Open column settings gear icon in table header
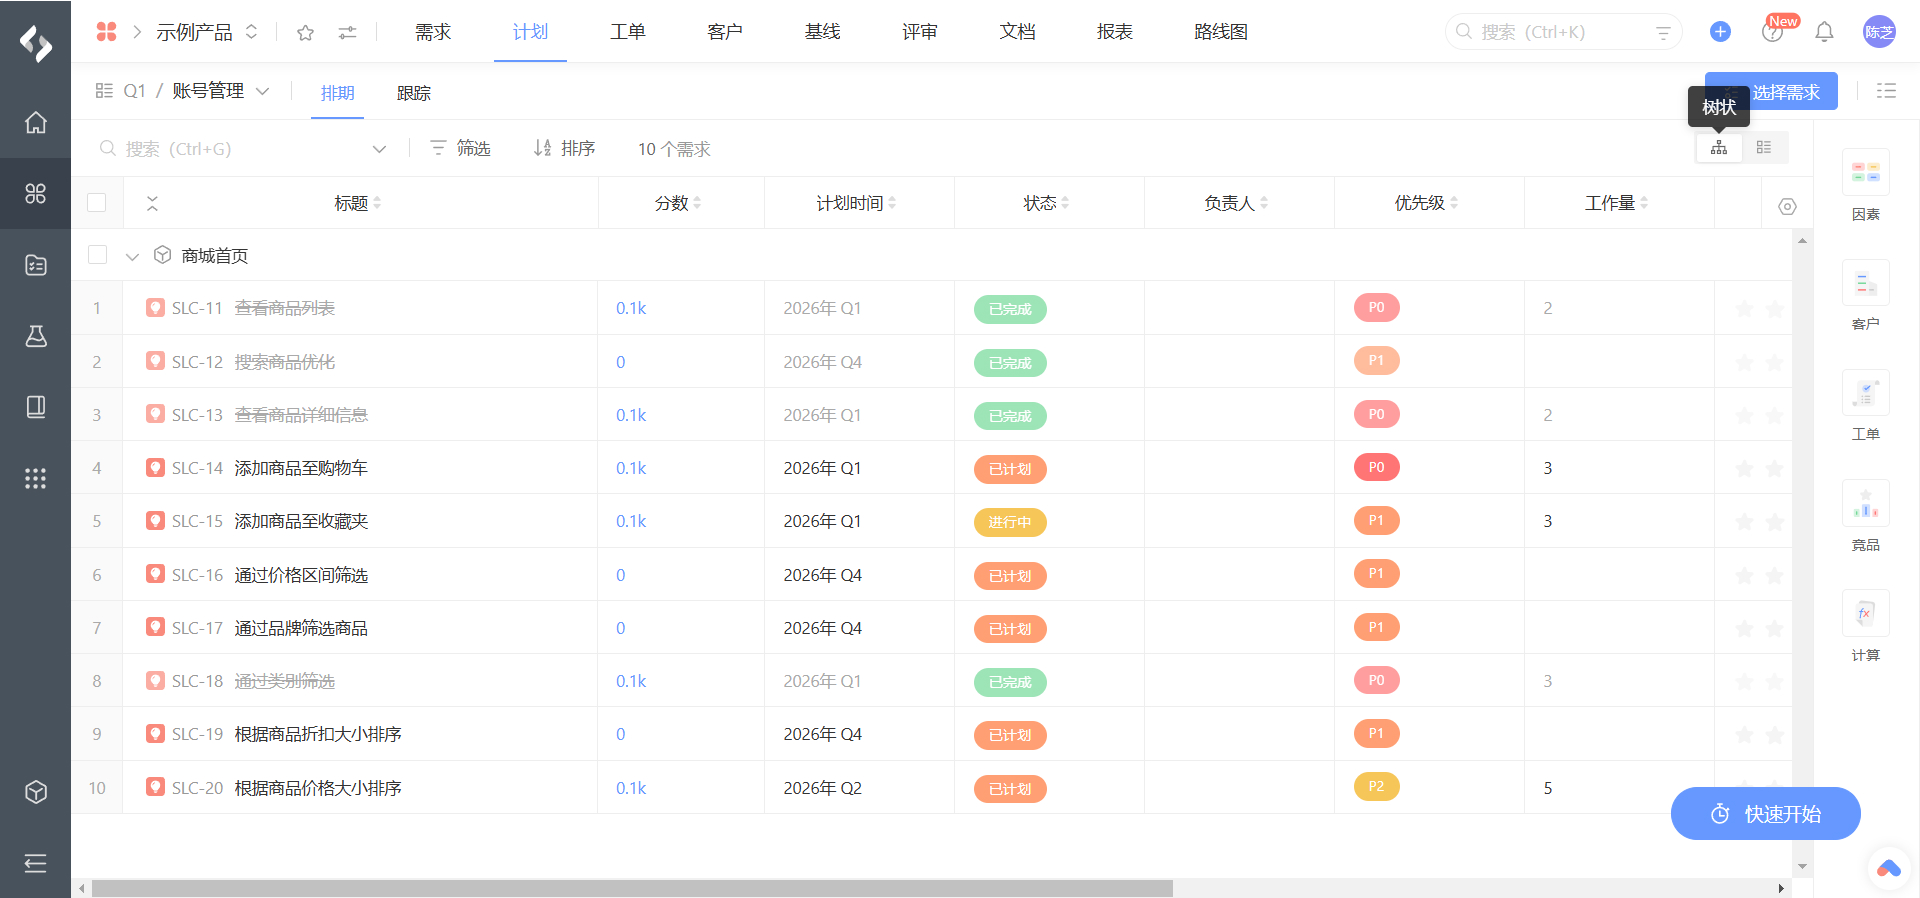Screen dimensions: 1920x898 (x=1788, y=206)
